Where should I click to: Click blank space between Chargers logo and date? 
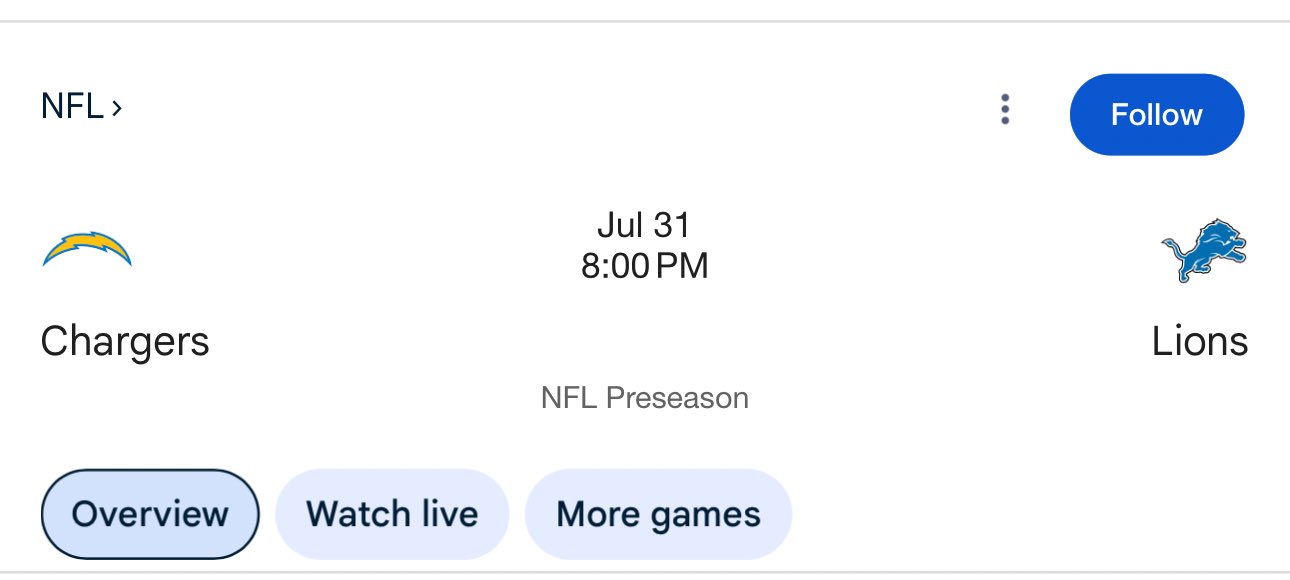(350, 250)
